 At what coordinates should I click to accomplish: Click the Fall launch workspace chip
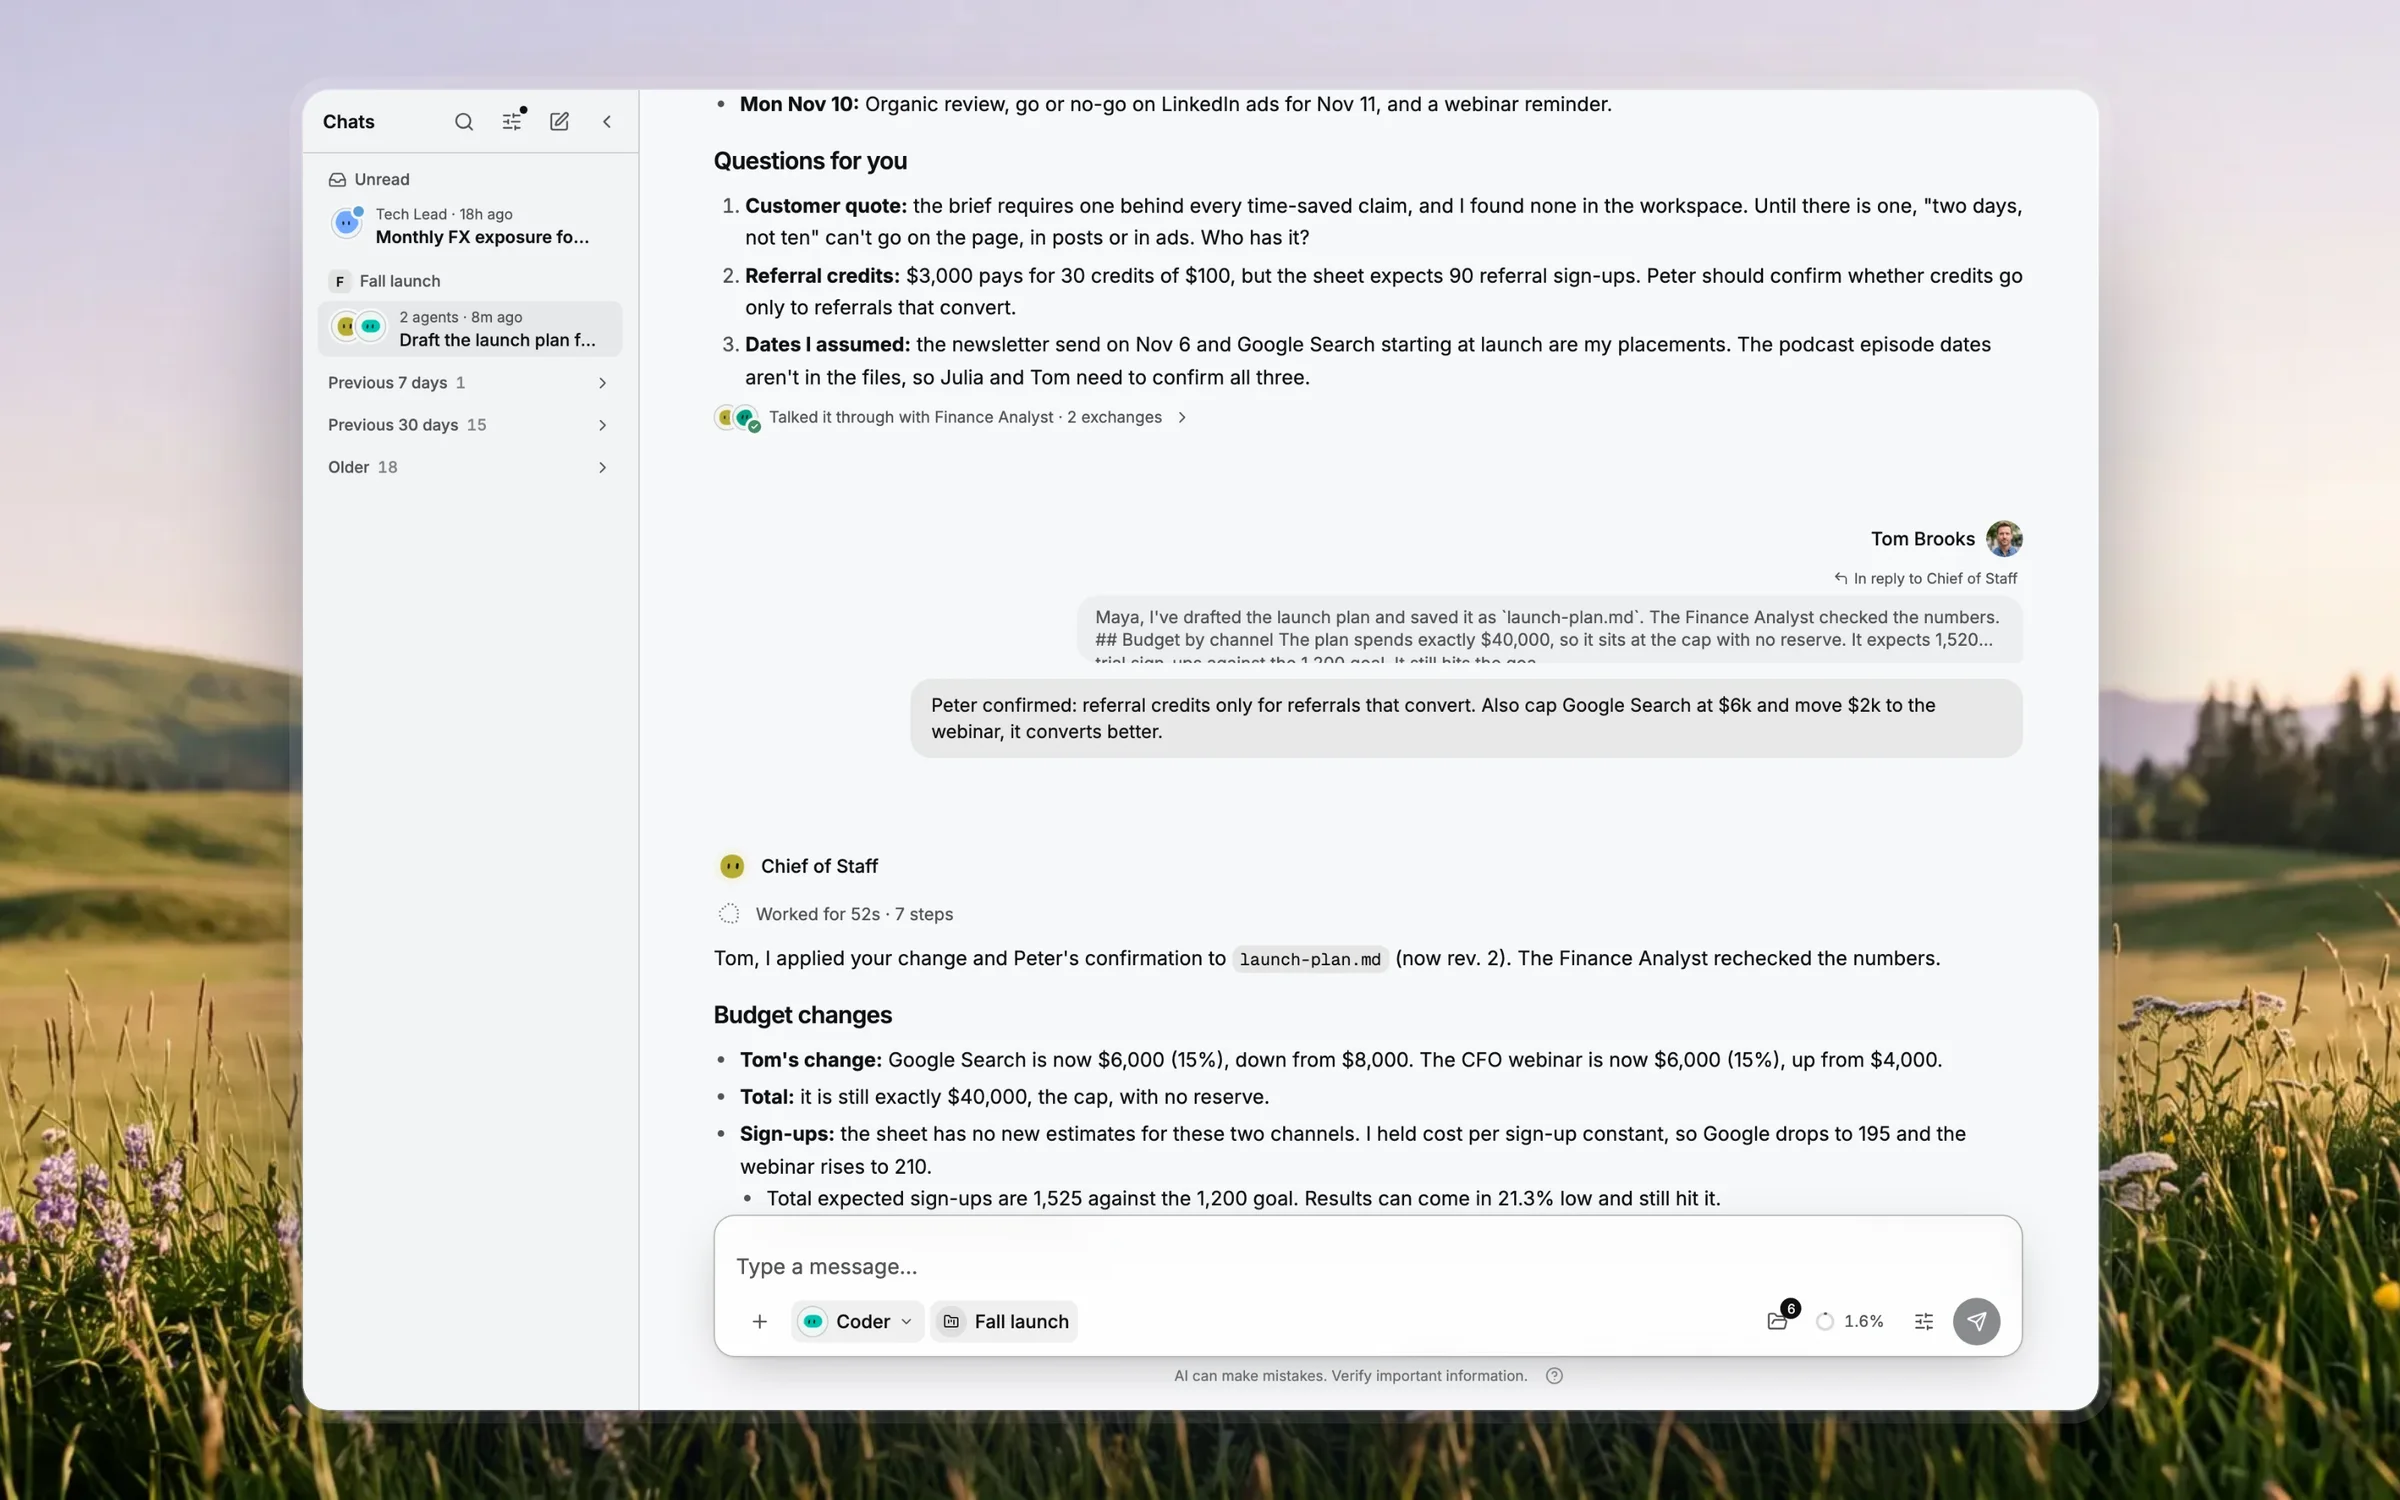pyautogui.click(x=1005, y=1321)
